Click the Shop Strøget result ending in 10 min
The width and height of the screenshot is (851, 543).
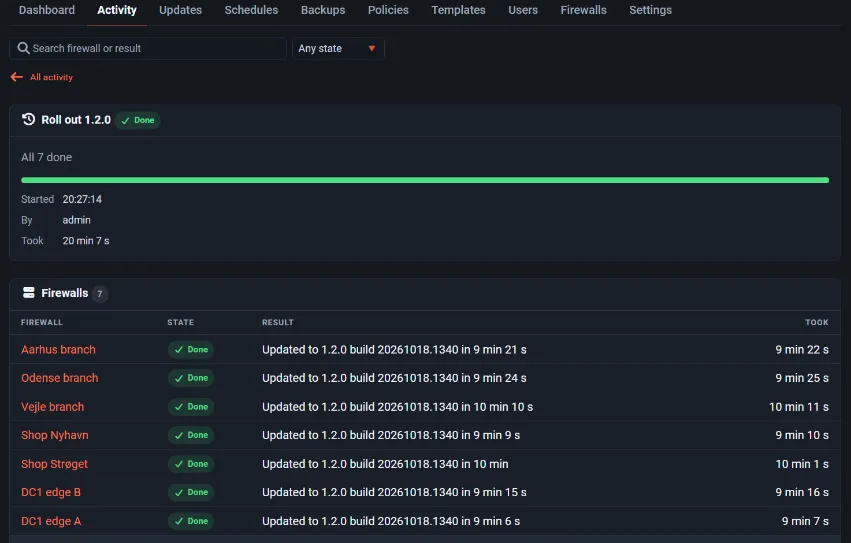click(385, 464)
